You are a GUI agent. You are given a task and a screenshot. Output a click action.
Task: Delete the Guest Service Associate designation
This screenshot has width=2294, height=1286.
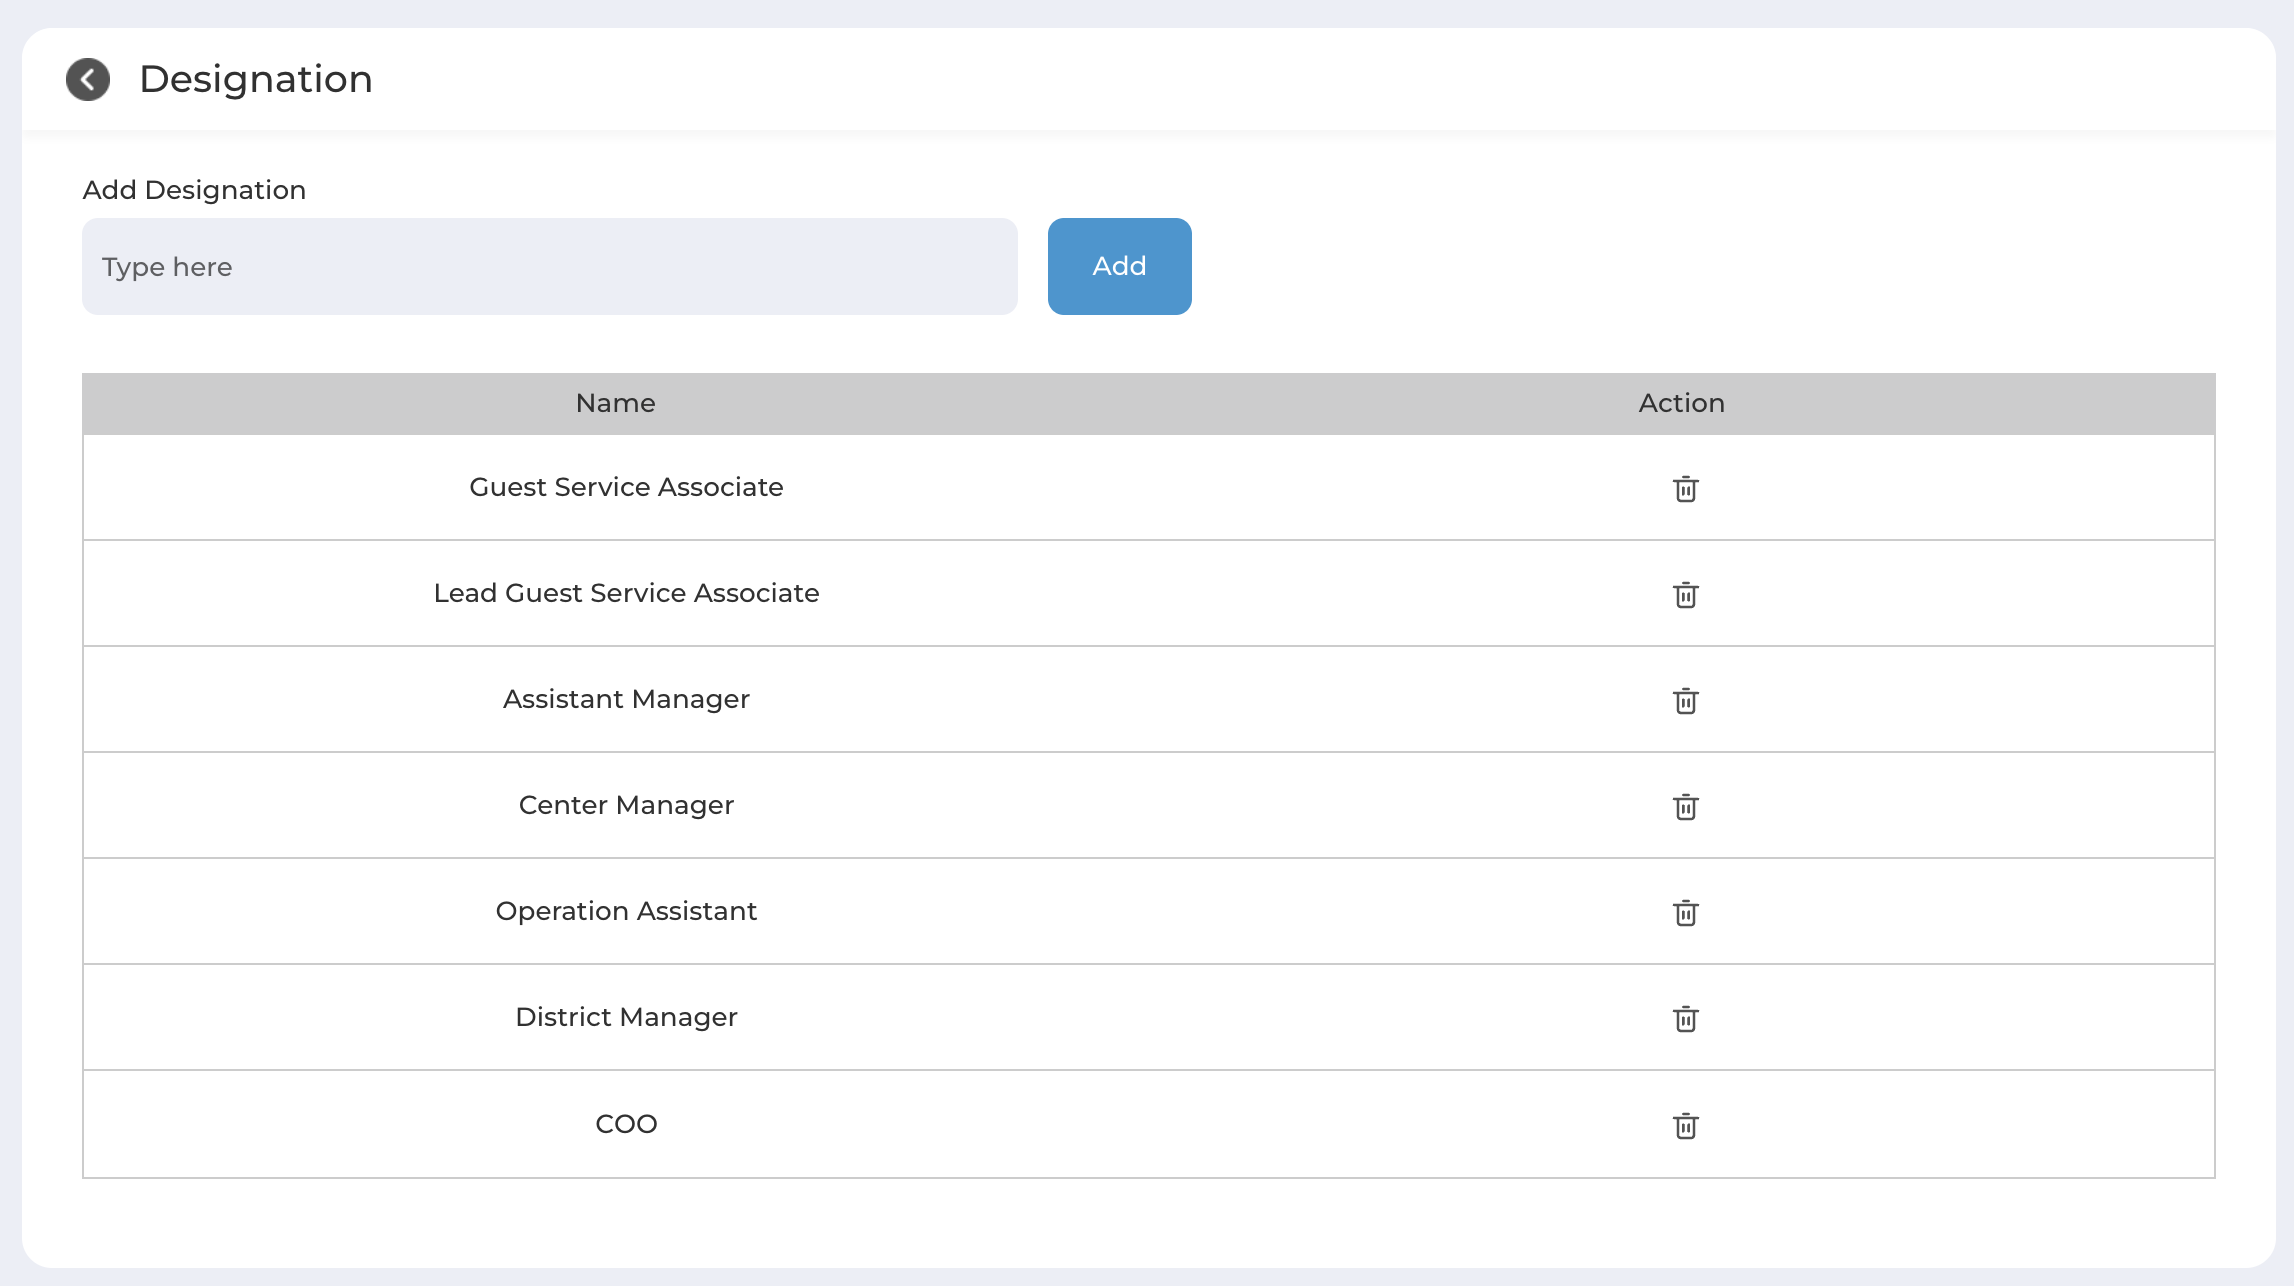click(1685, 488)
